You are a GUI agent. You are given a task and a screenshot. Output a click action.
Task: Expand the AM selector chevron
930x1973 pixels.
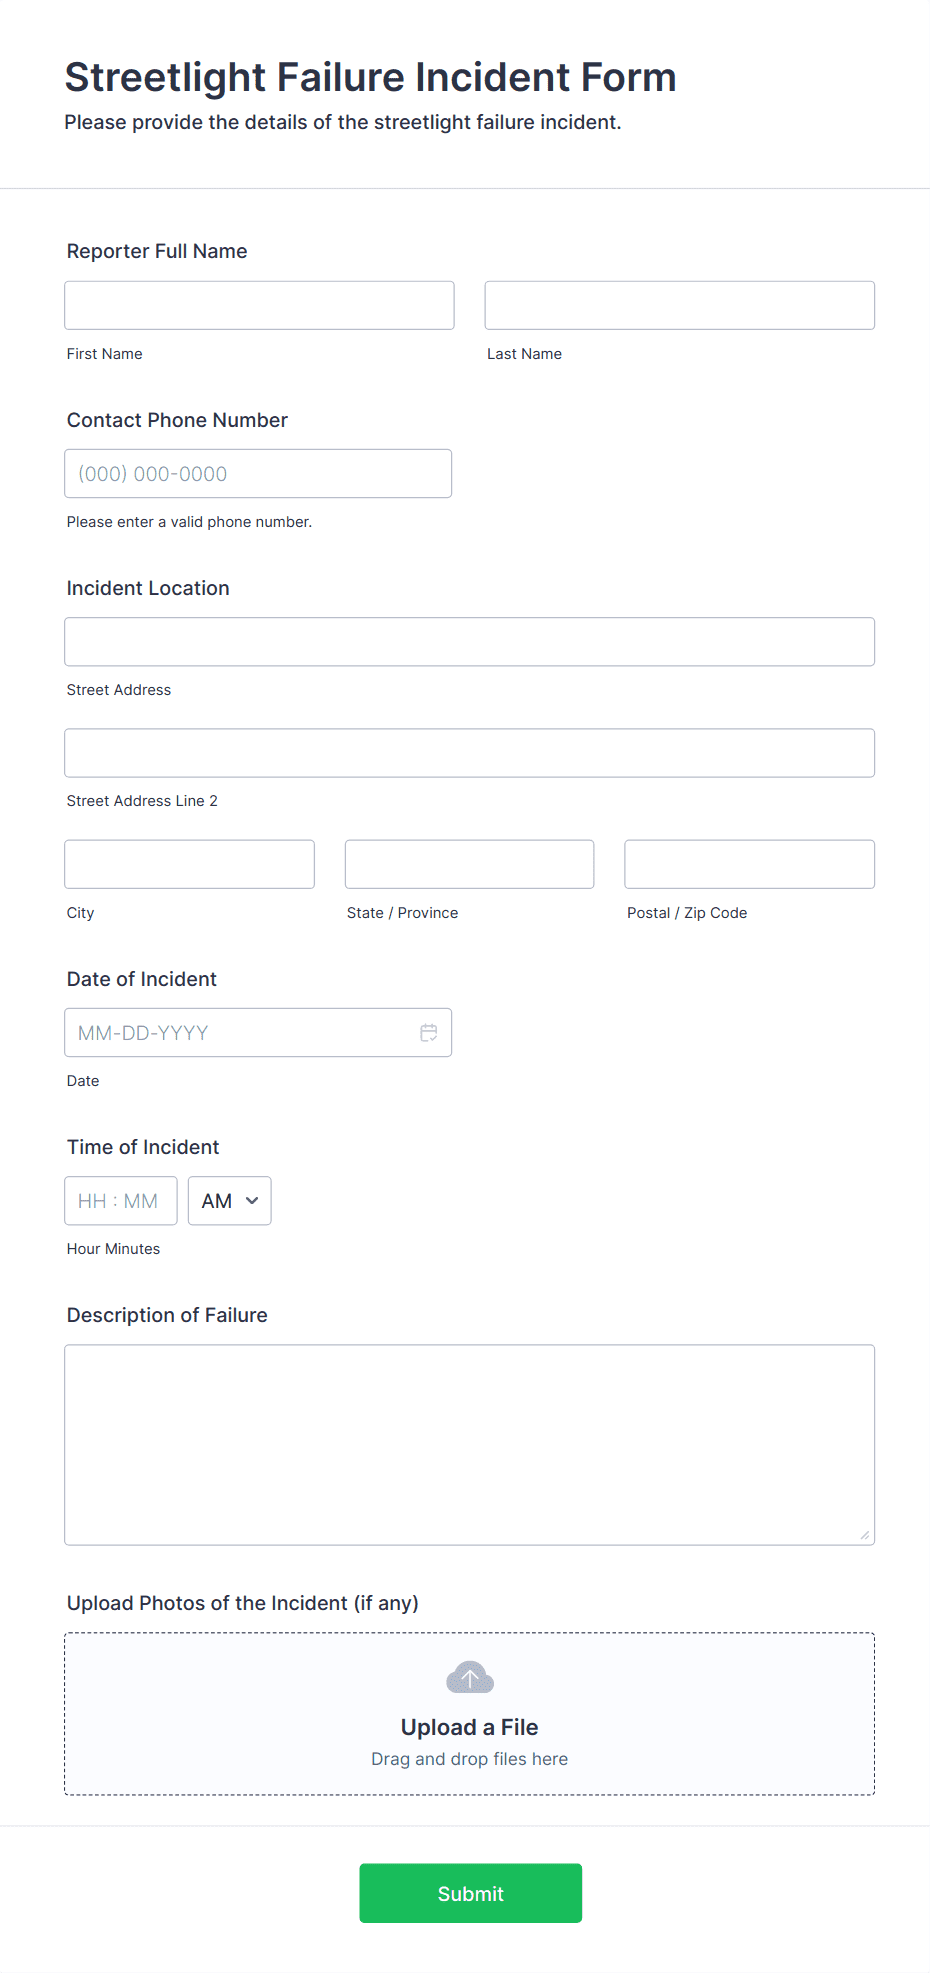[250, 1201]
